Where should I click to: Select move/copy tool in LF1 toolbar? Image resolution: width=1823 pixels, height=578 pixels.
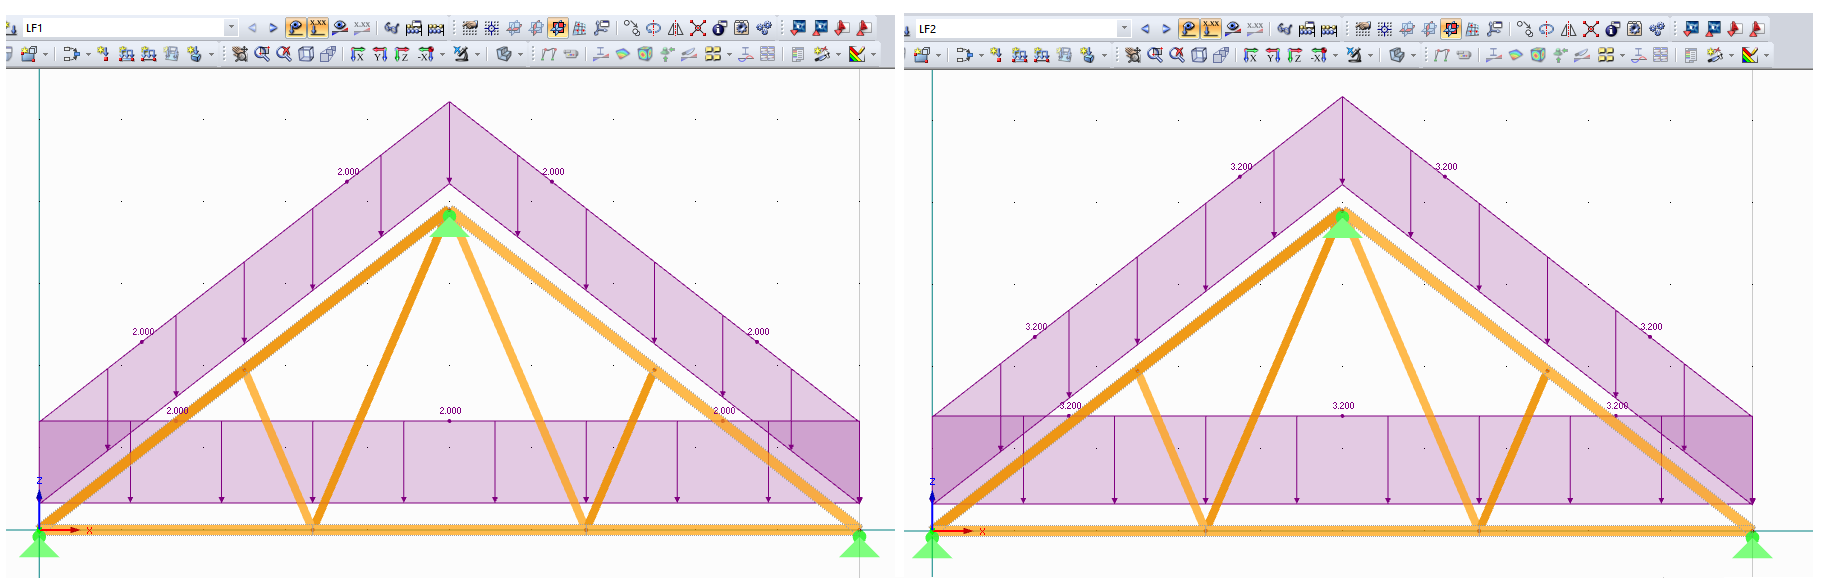coord(631,27)
